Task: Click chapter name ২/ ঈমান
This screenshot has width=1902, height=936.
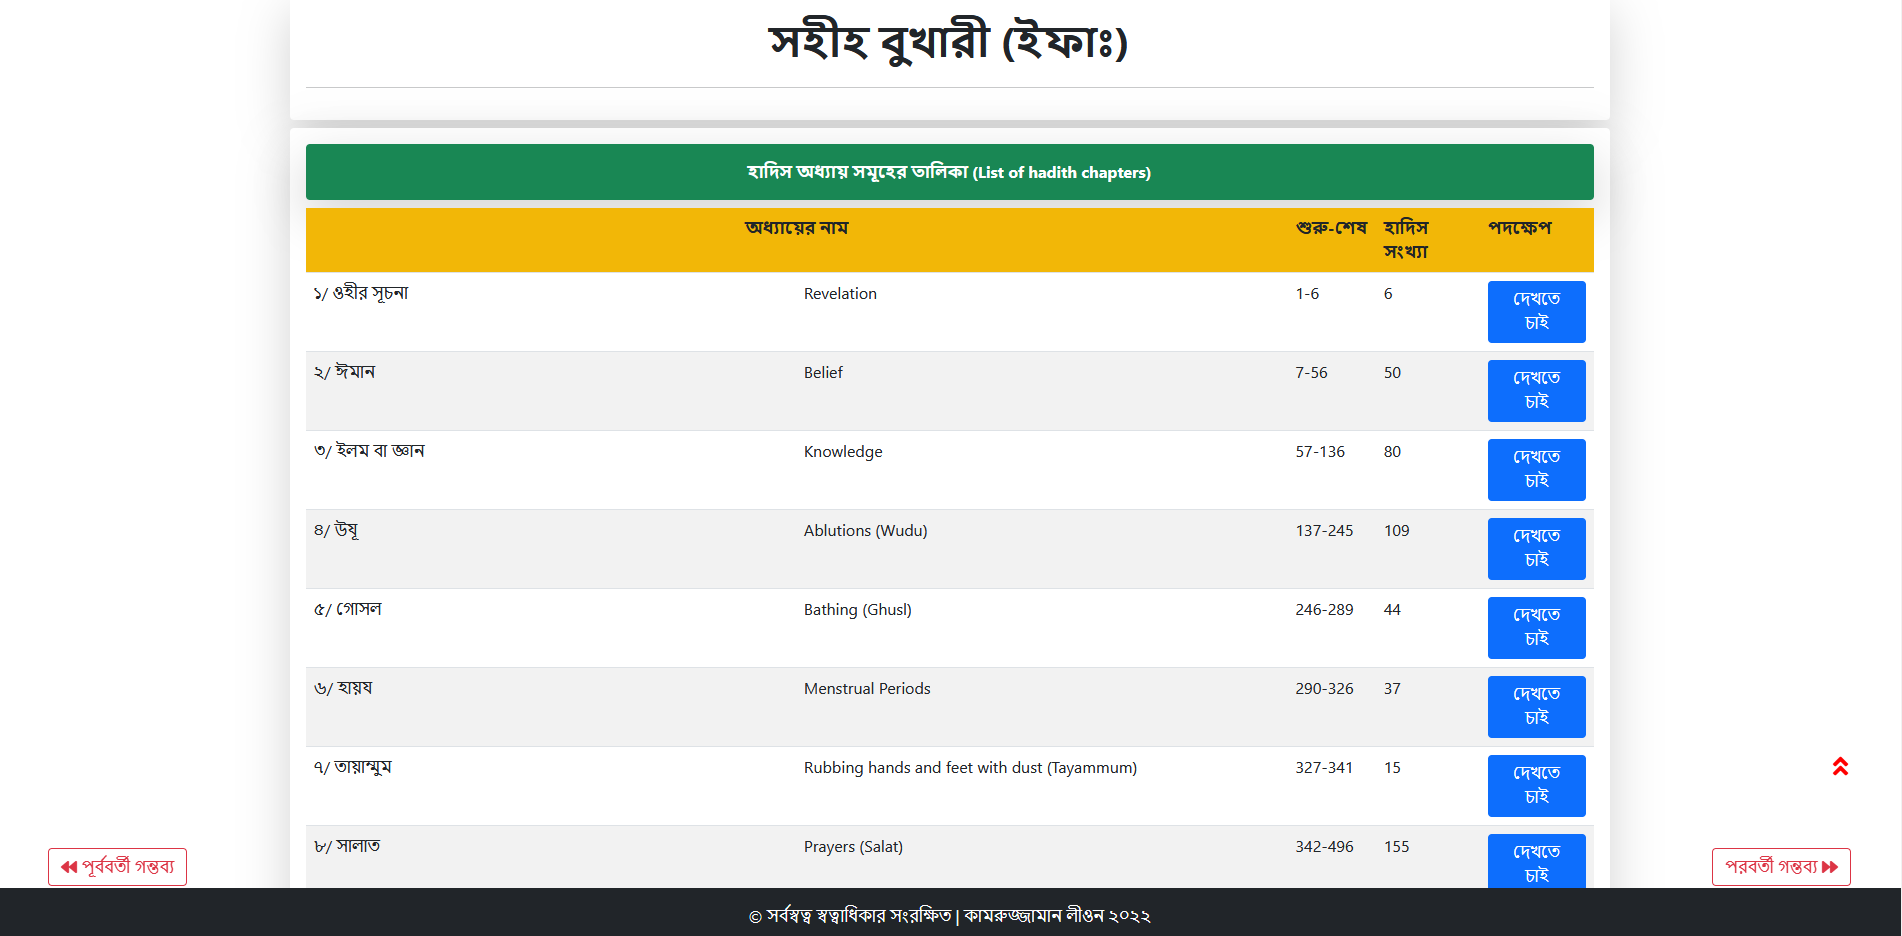Action: coord(344,372)
